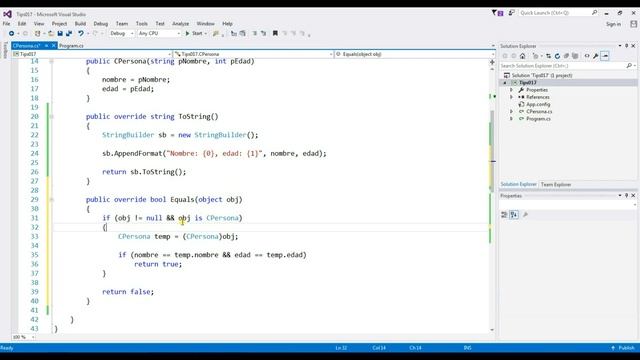This screenshot has height=360, width=640.
Task: Expand the References node in Solution Explorer
Action: (x=511, y=97)
